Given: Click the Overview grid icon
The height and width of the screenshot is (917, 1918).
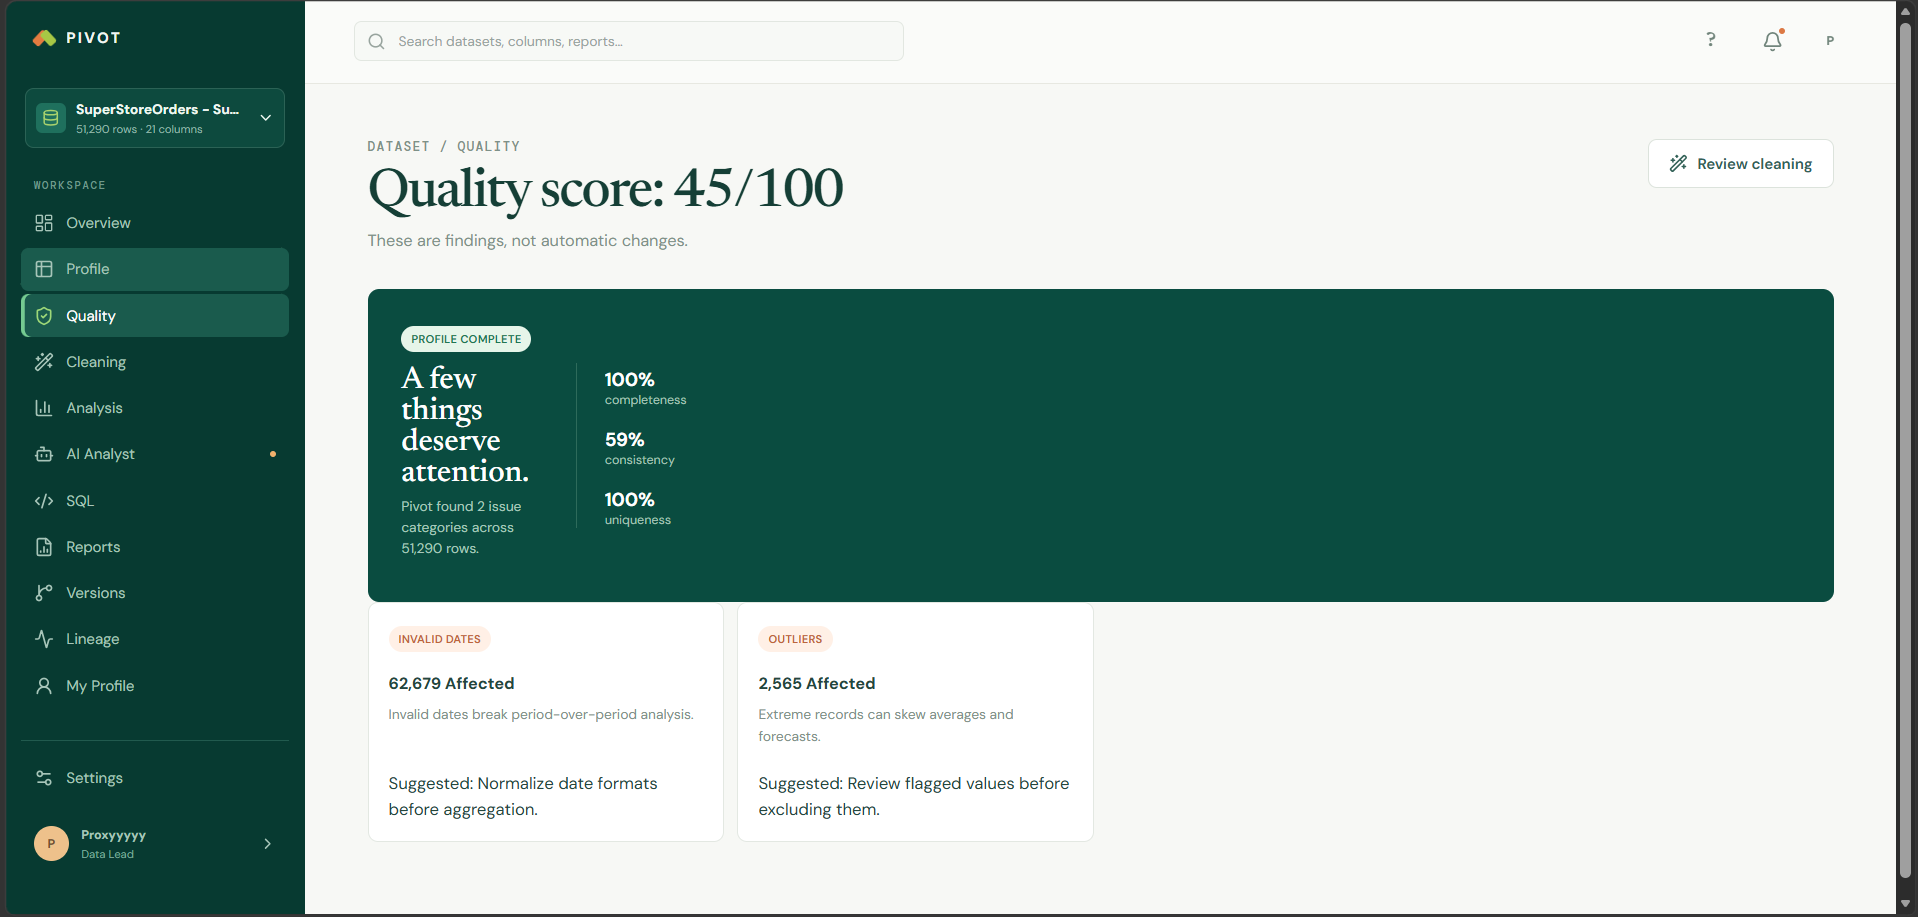Looking at the screenshot, I should click(44, 223).
